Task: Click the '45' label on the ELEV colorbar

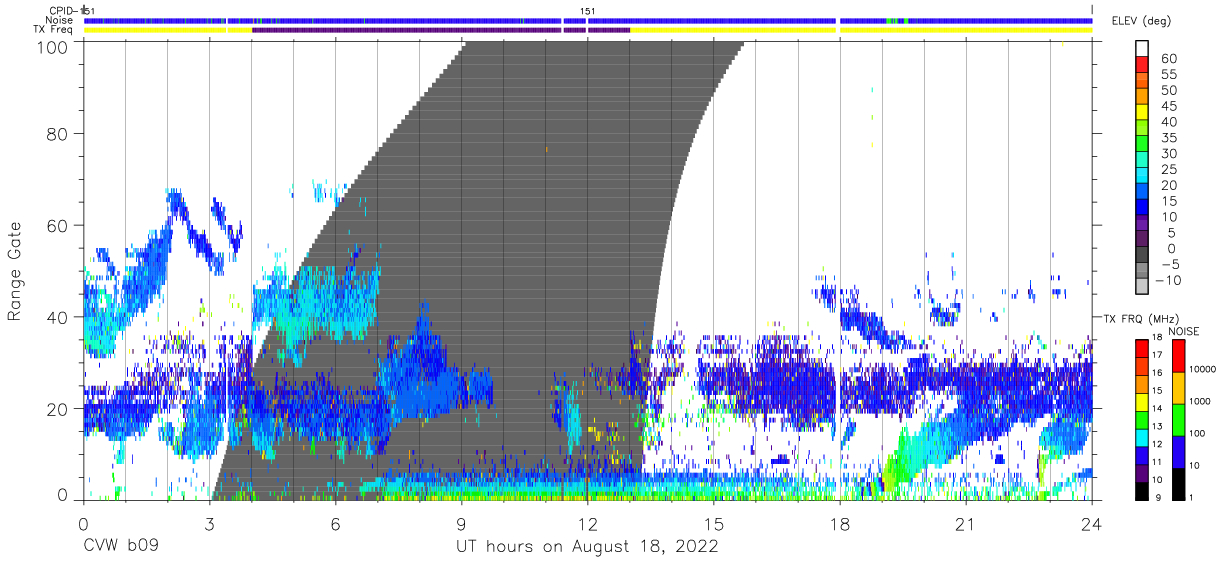Action: point(1168,107)
